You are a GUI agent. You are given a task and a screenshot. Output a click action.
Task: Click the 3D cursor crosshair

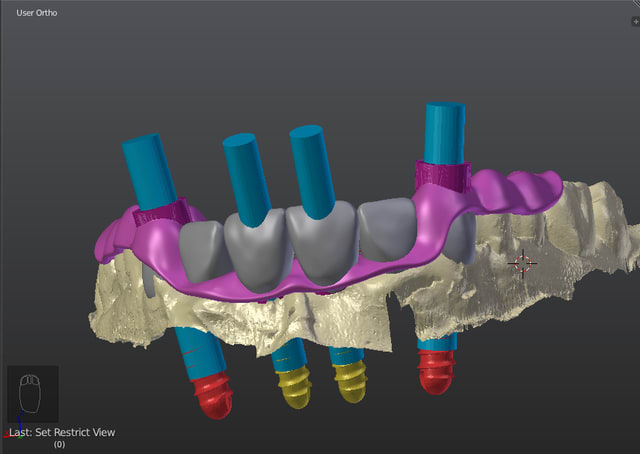pos(521,263)
